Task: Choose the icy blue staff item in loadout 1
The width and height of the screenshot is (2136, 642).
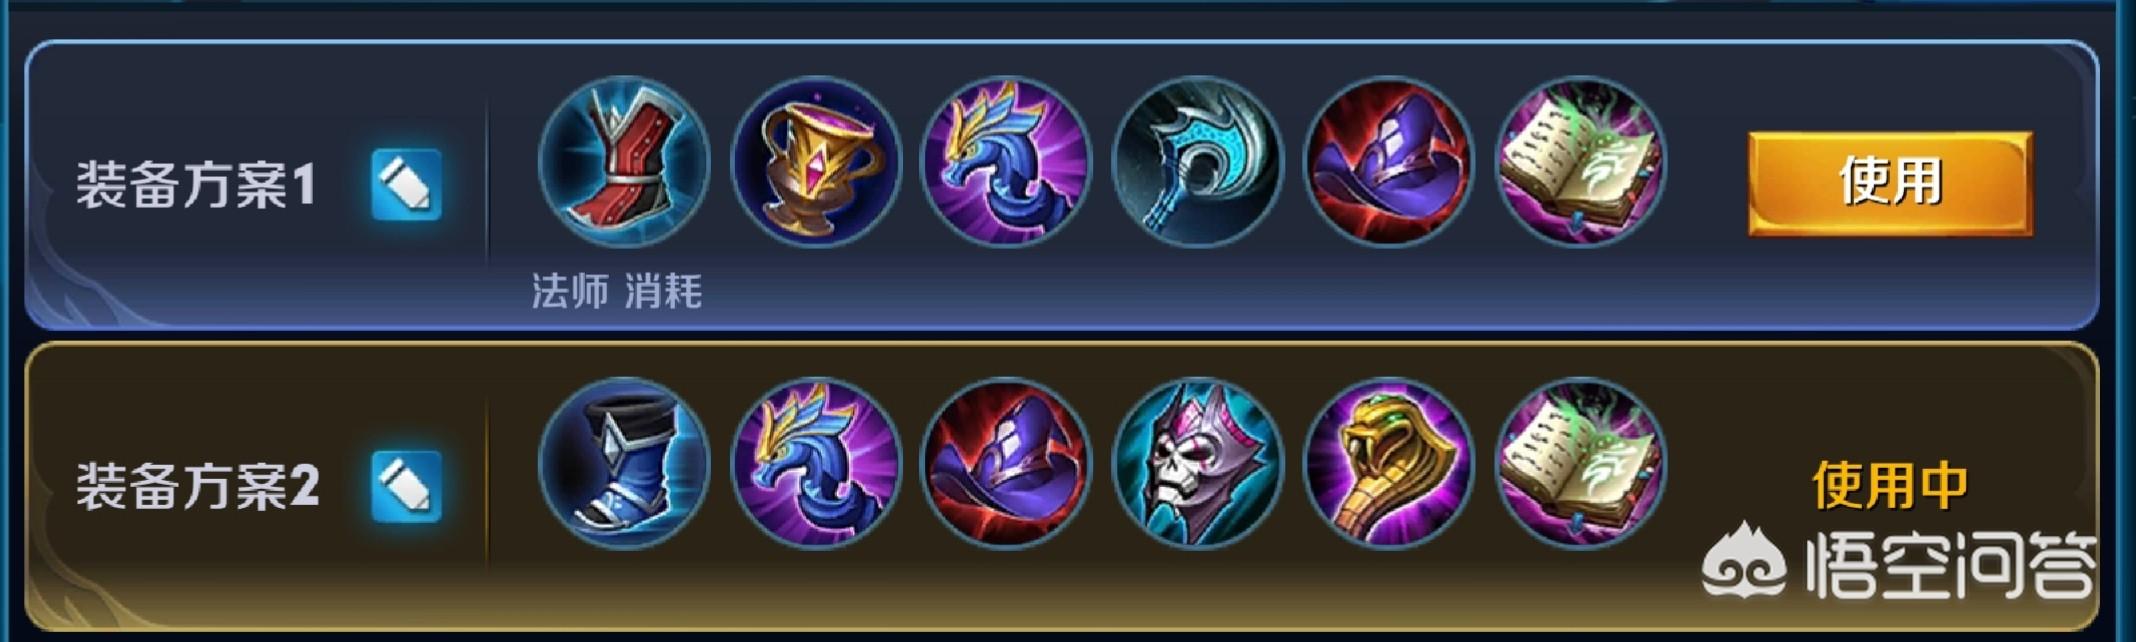Action: pos(1197,162)
